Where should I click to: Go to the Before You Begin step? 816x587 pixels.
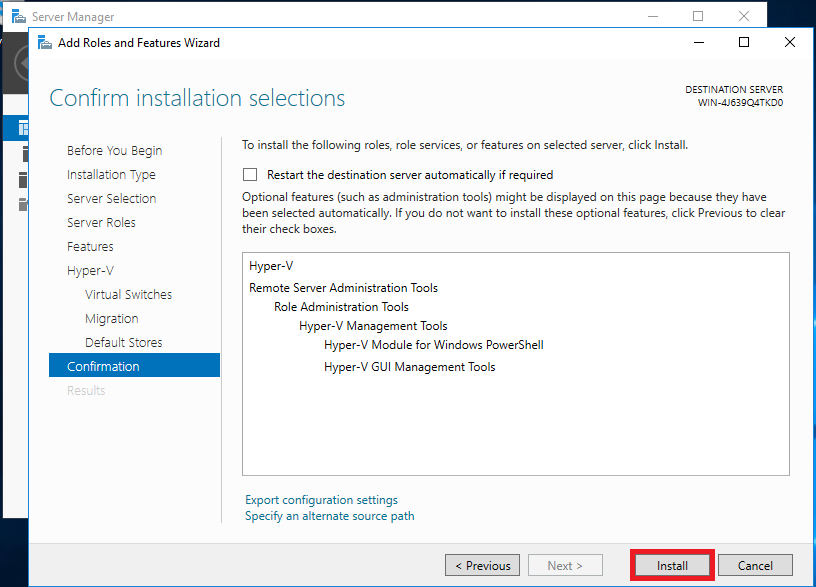tap(114, 151)
